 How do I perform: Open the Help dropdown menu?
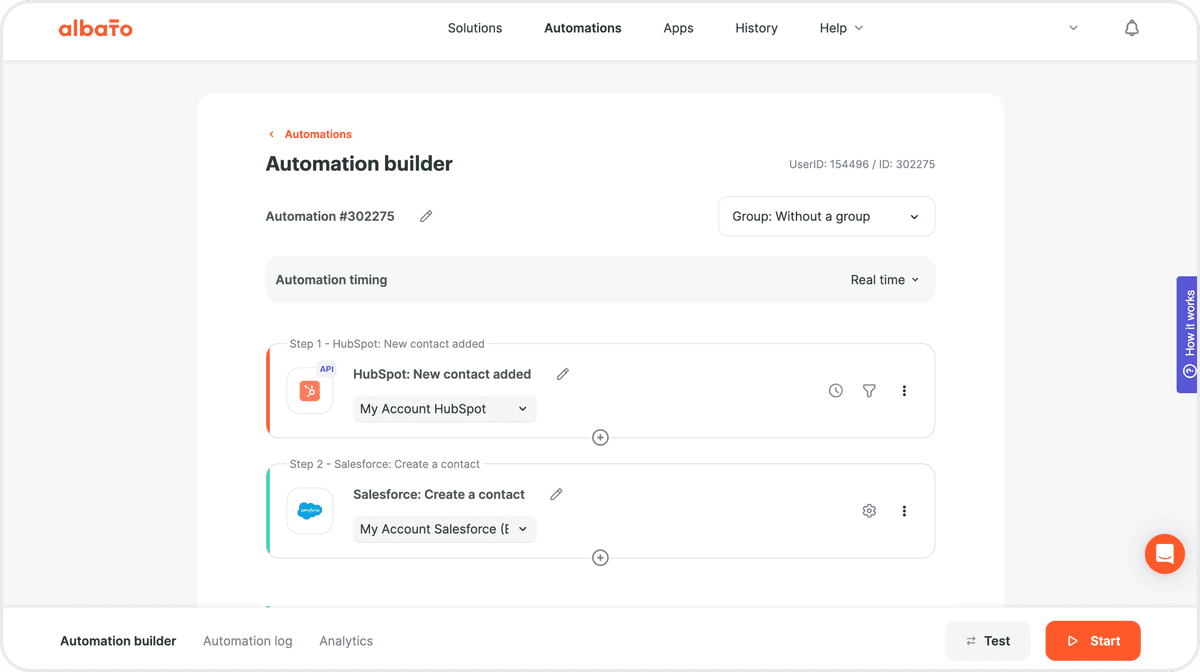(841, 28)
